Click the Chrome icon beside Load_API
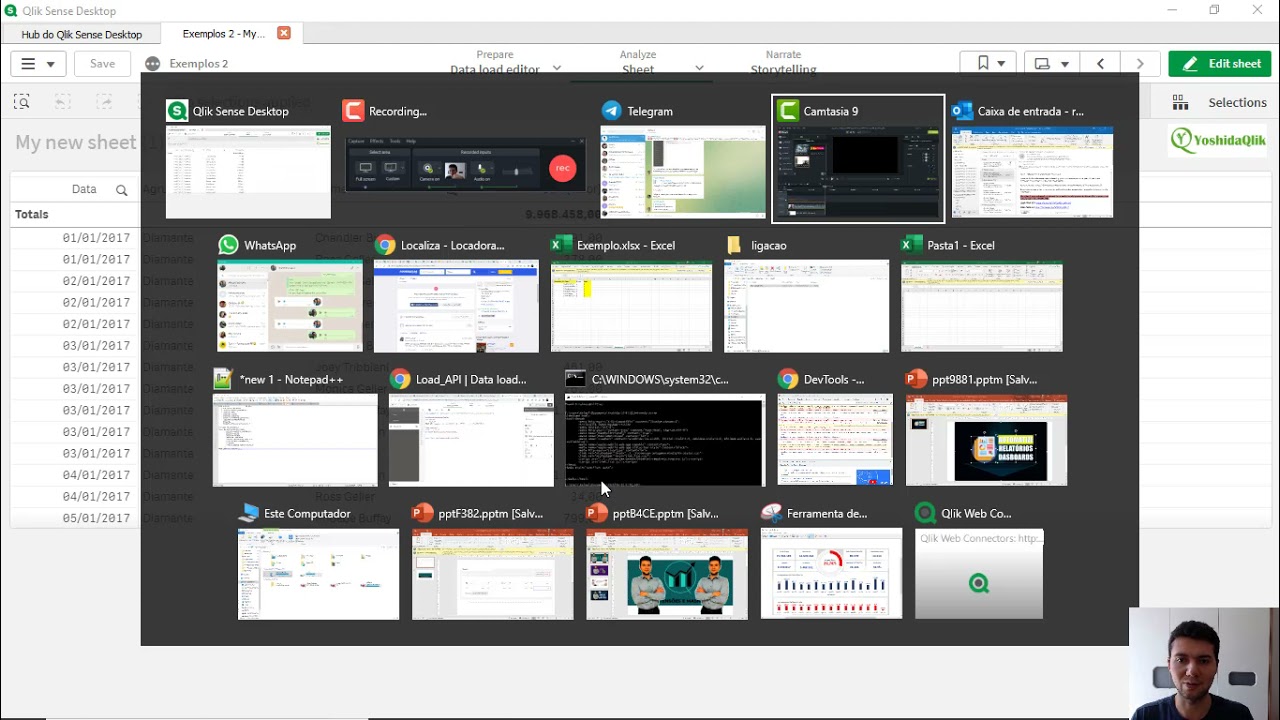1280x720 pixels. click(400, 379)
